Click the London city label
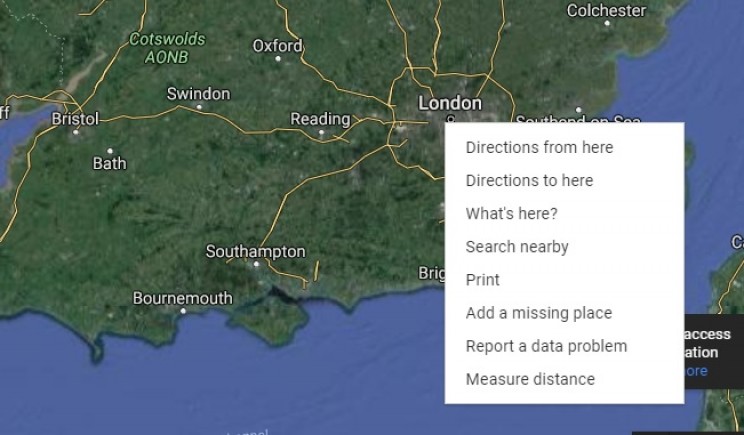This screenshot has width=744, height=435. 449,103
